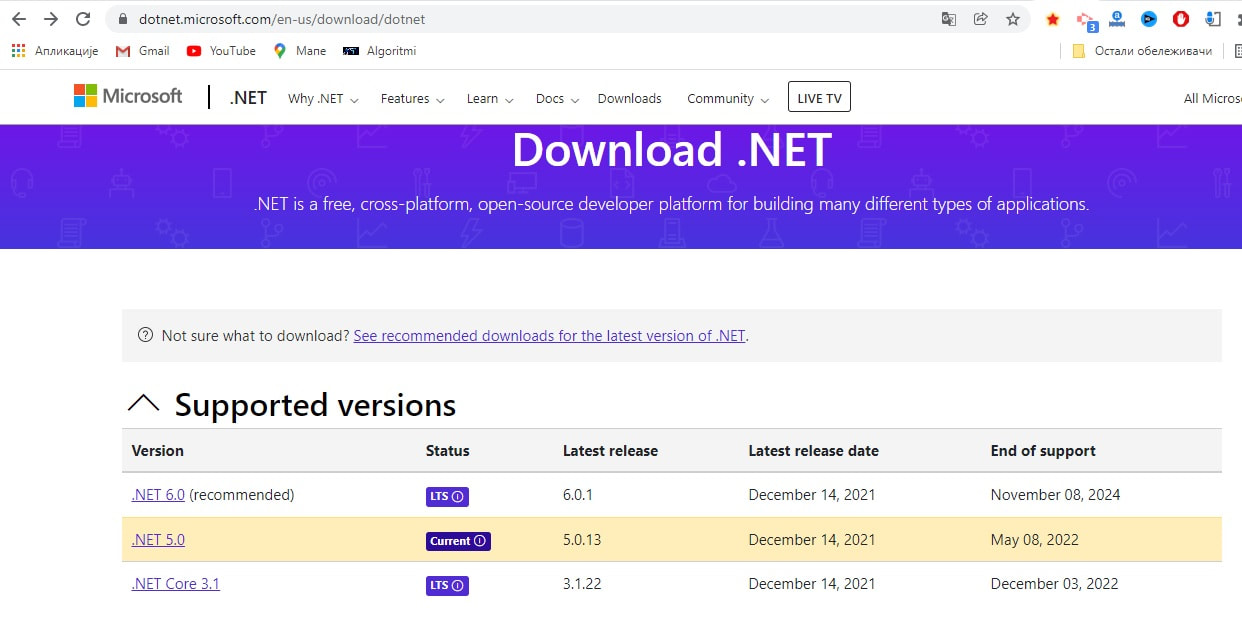Click the LTS badge for .NET 6.0
Image resolution: width=1242 pixels, height=617 pixels.
[x=447, y=496]
